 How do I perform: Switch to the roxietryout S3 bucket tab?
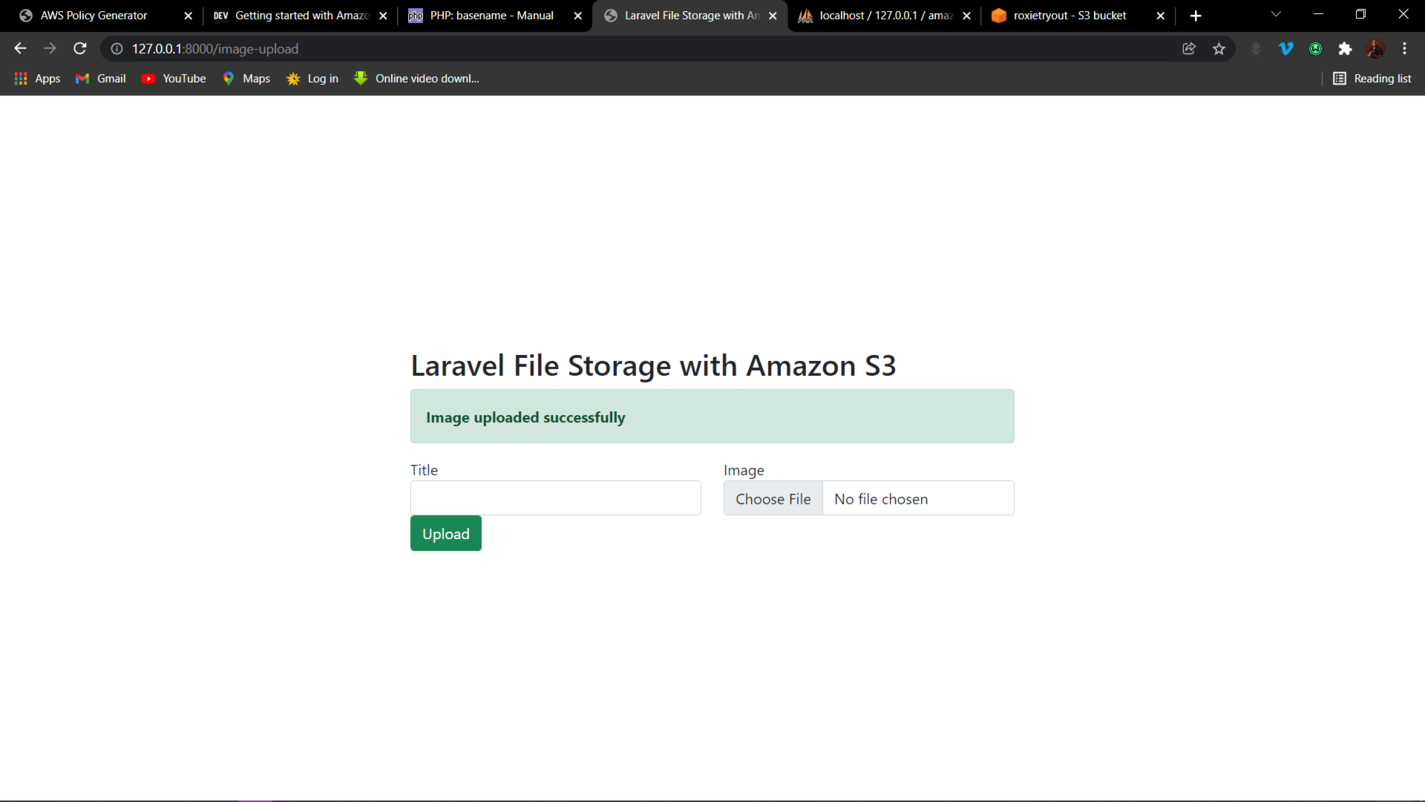[x=1069, y=16]
